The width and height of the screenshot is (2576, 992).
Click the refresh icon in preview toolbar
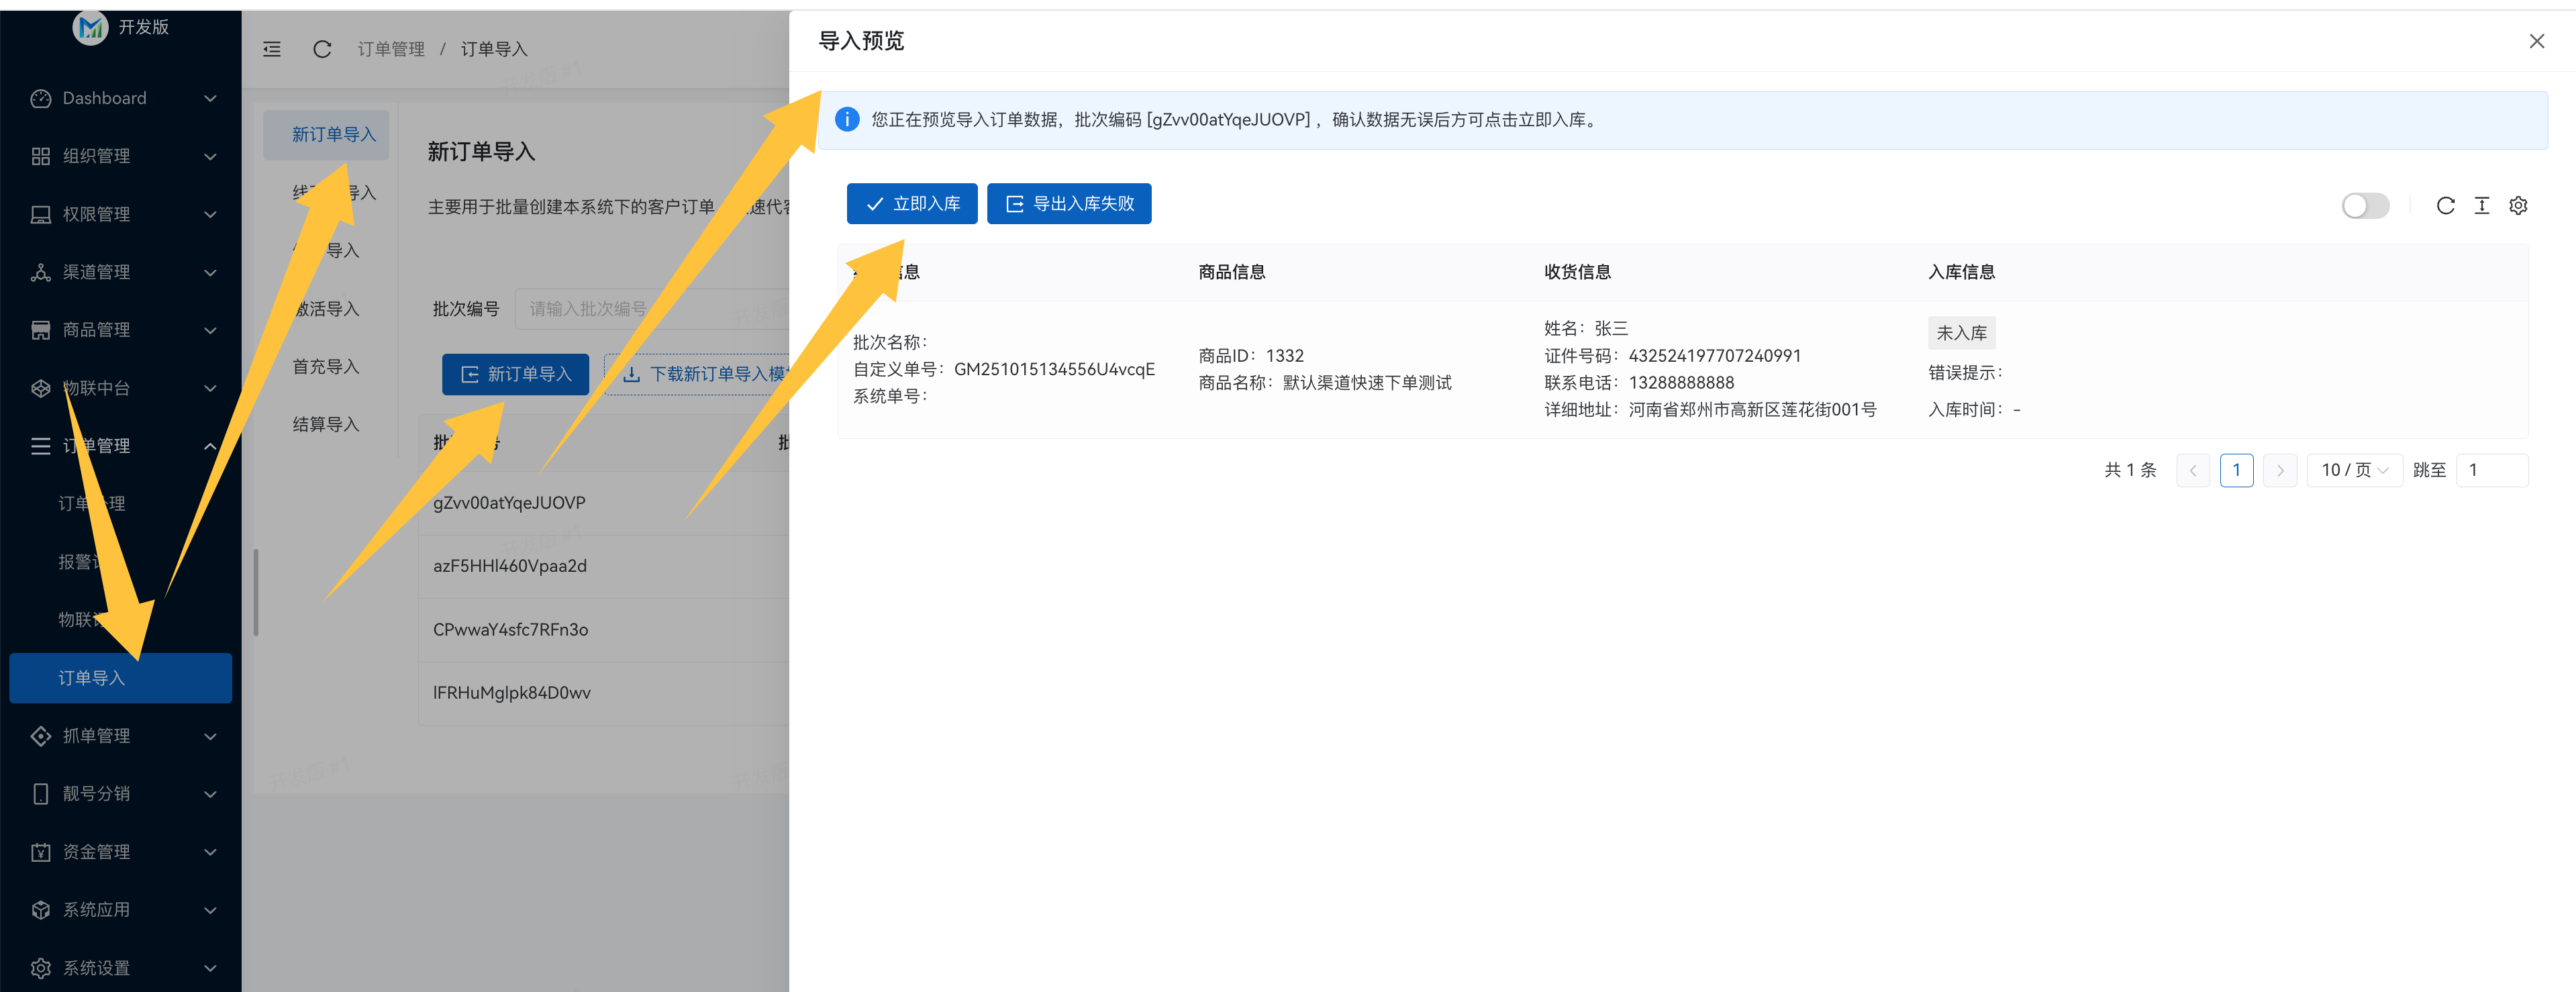tap(2445, 205)
